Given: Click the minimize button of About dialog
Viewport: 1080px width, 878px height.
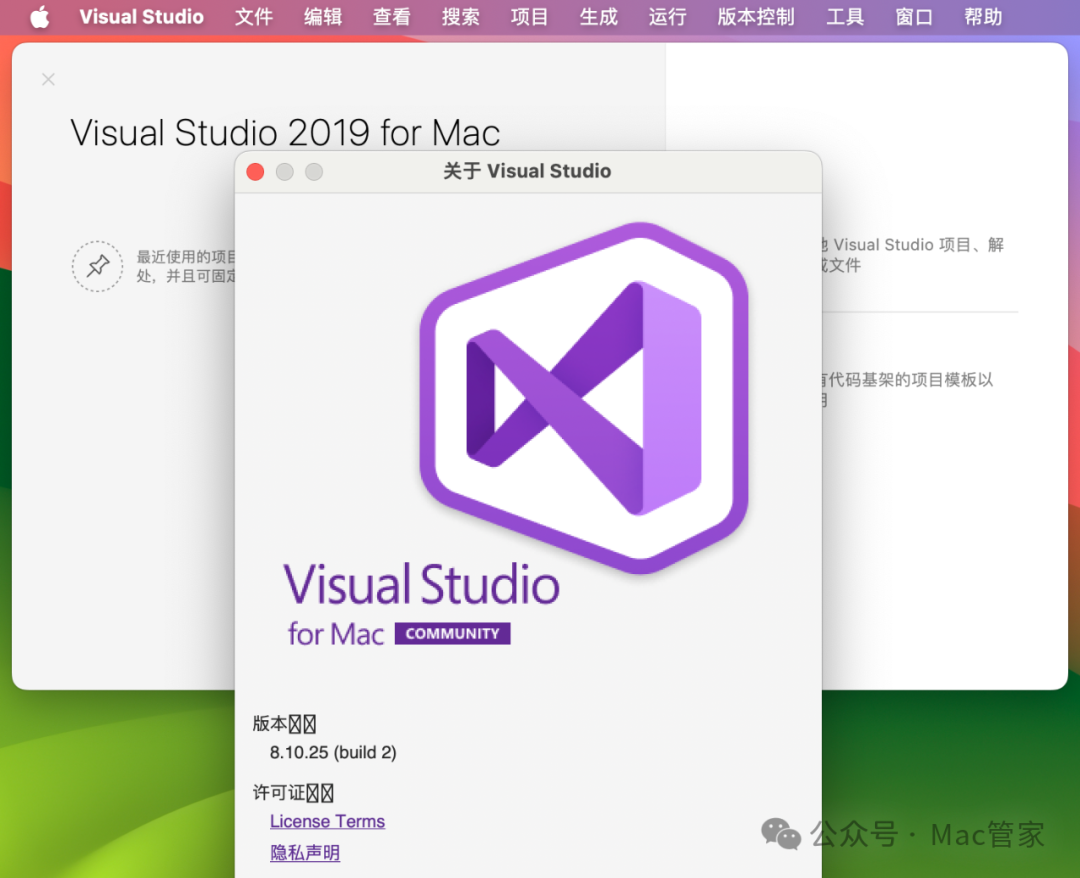Looking at the screenshot, I should click(284, 171).
